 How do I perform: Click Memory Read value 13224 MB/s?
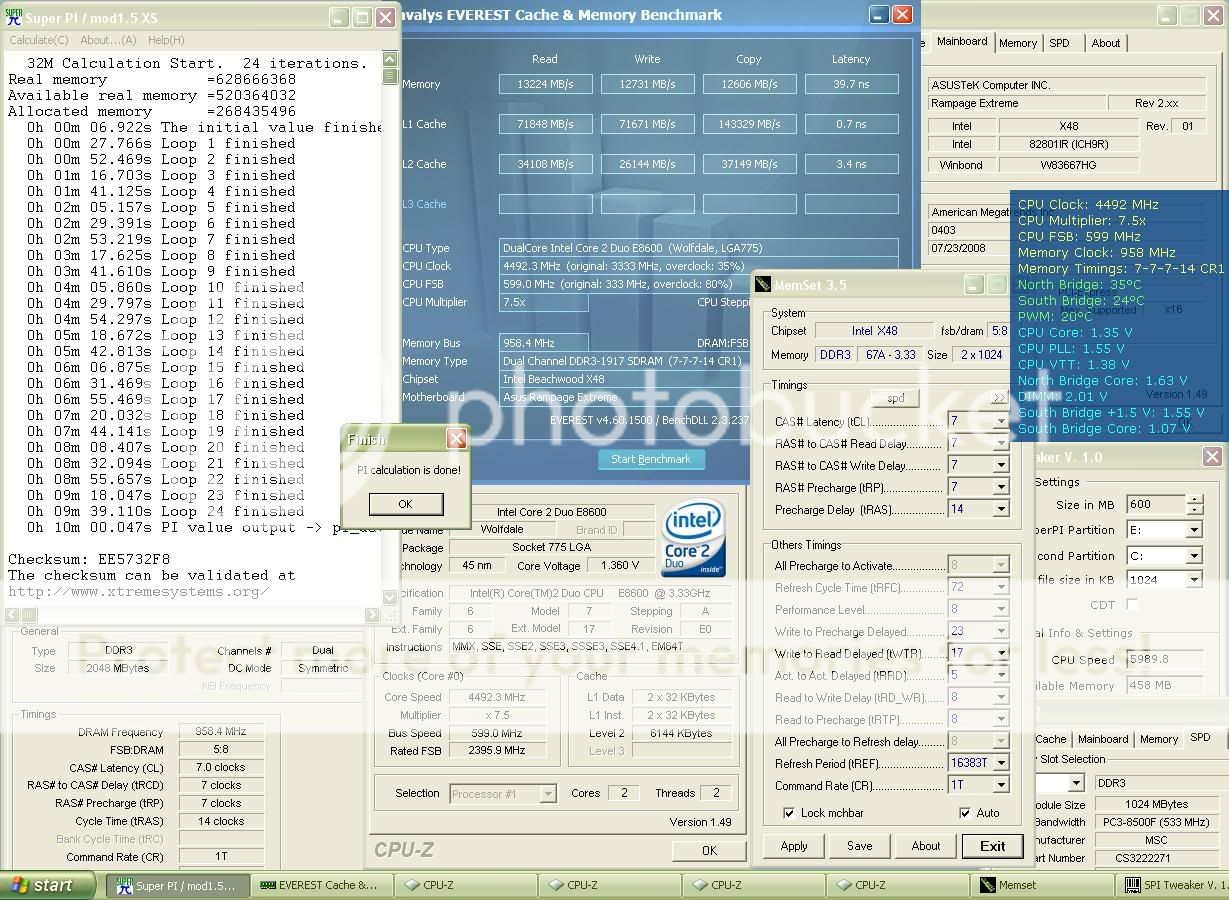(546, 84)
